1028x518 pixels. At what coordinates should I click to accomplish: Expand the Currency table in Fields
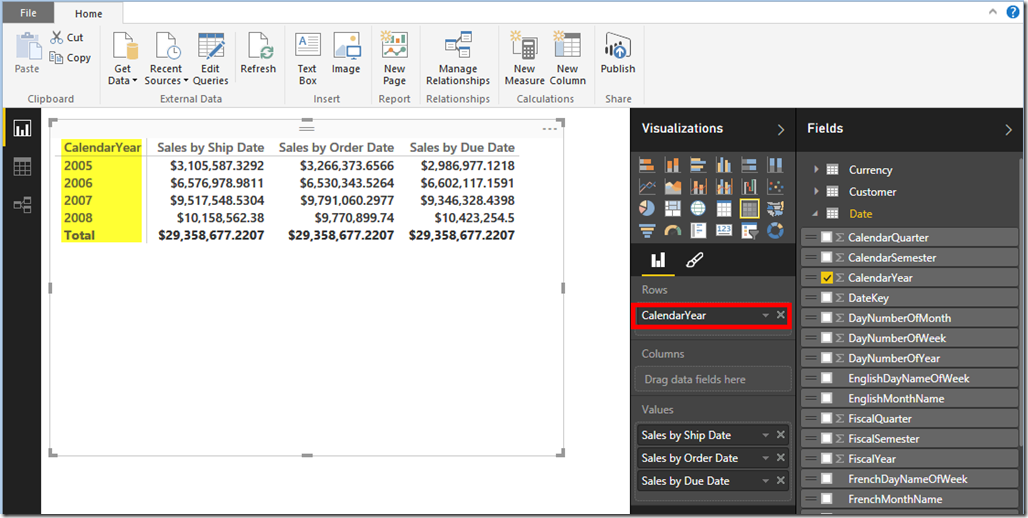[x=816, y=170]
